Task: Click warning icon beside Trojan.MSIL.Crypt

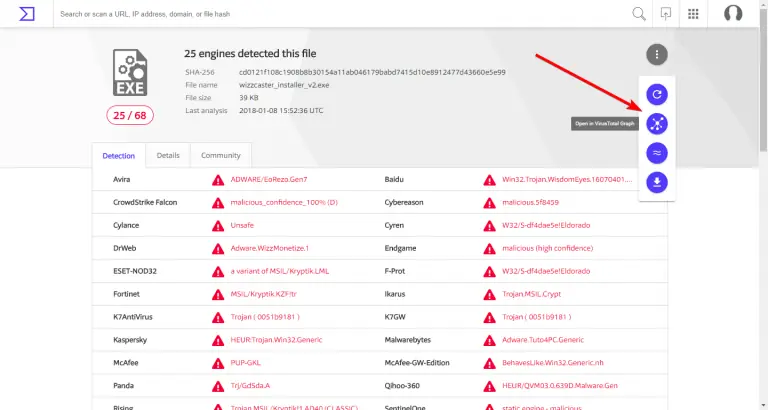Action: [x=489, y=294]
